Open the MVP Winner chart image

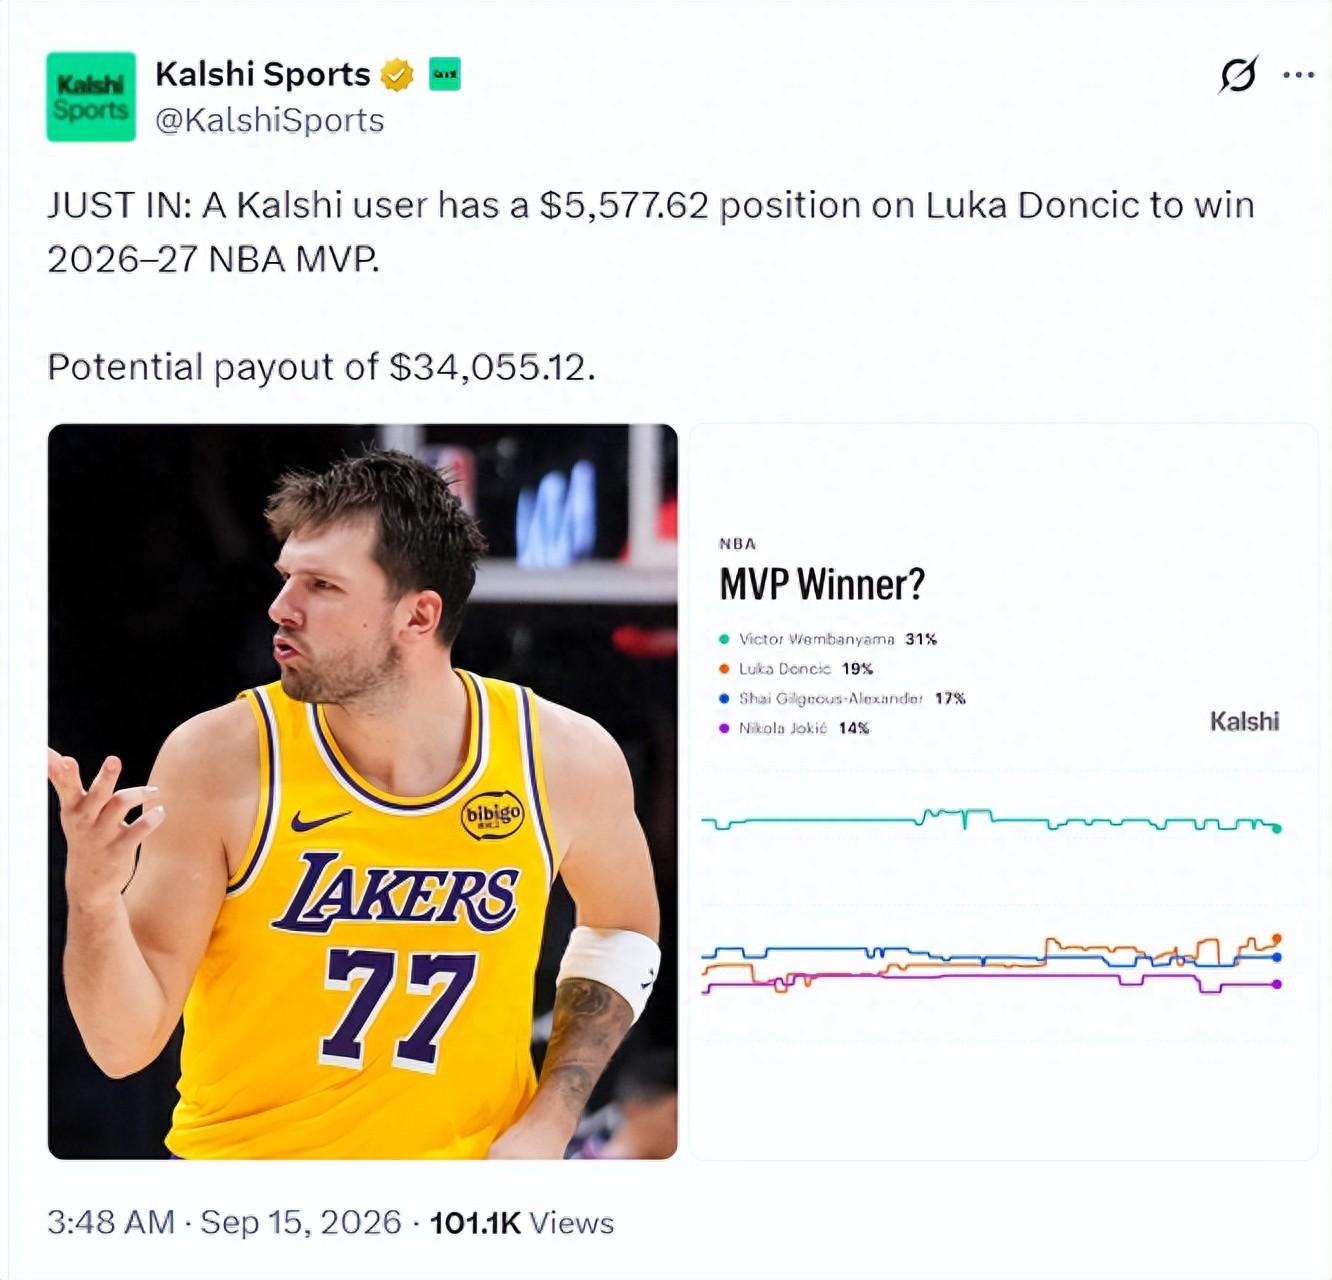(x=1003, y=792)
